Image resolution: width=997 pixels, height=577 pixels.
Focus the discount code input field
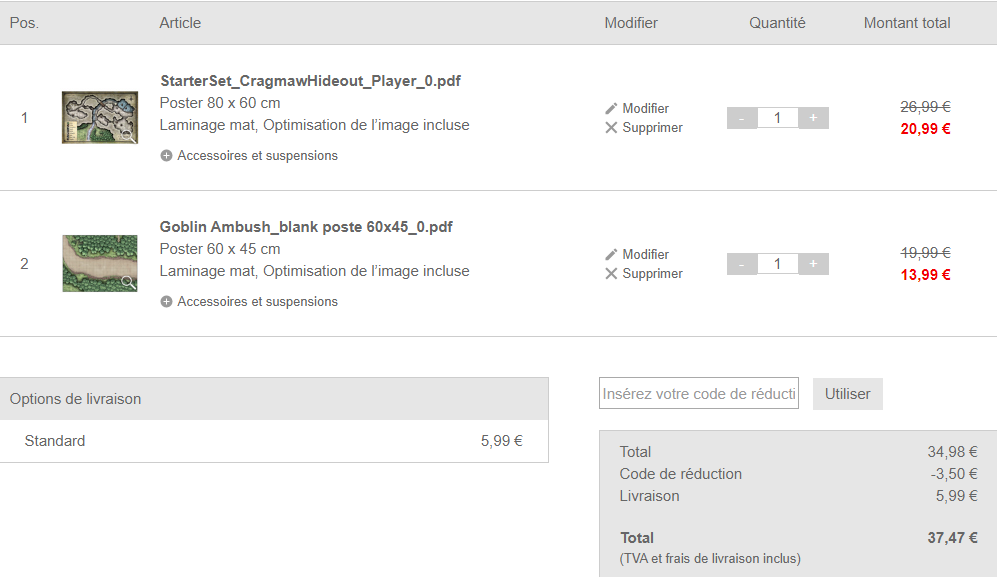click(698, 394)
